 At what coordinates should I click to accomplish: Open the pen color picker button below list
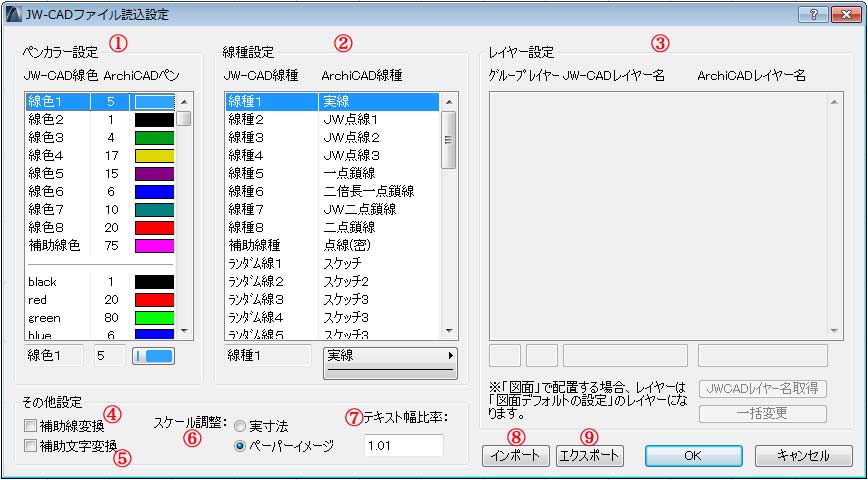pos(153,356)
